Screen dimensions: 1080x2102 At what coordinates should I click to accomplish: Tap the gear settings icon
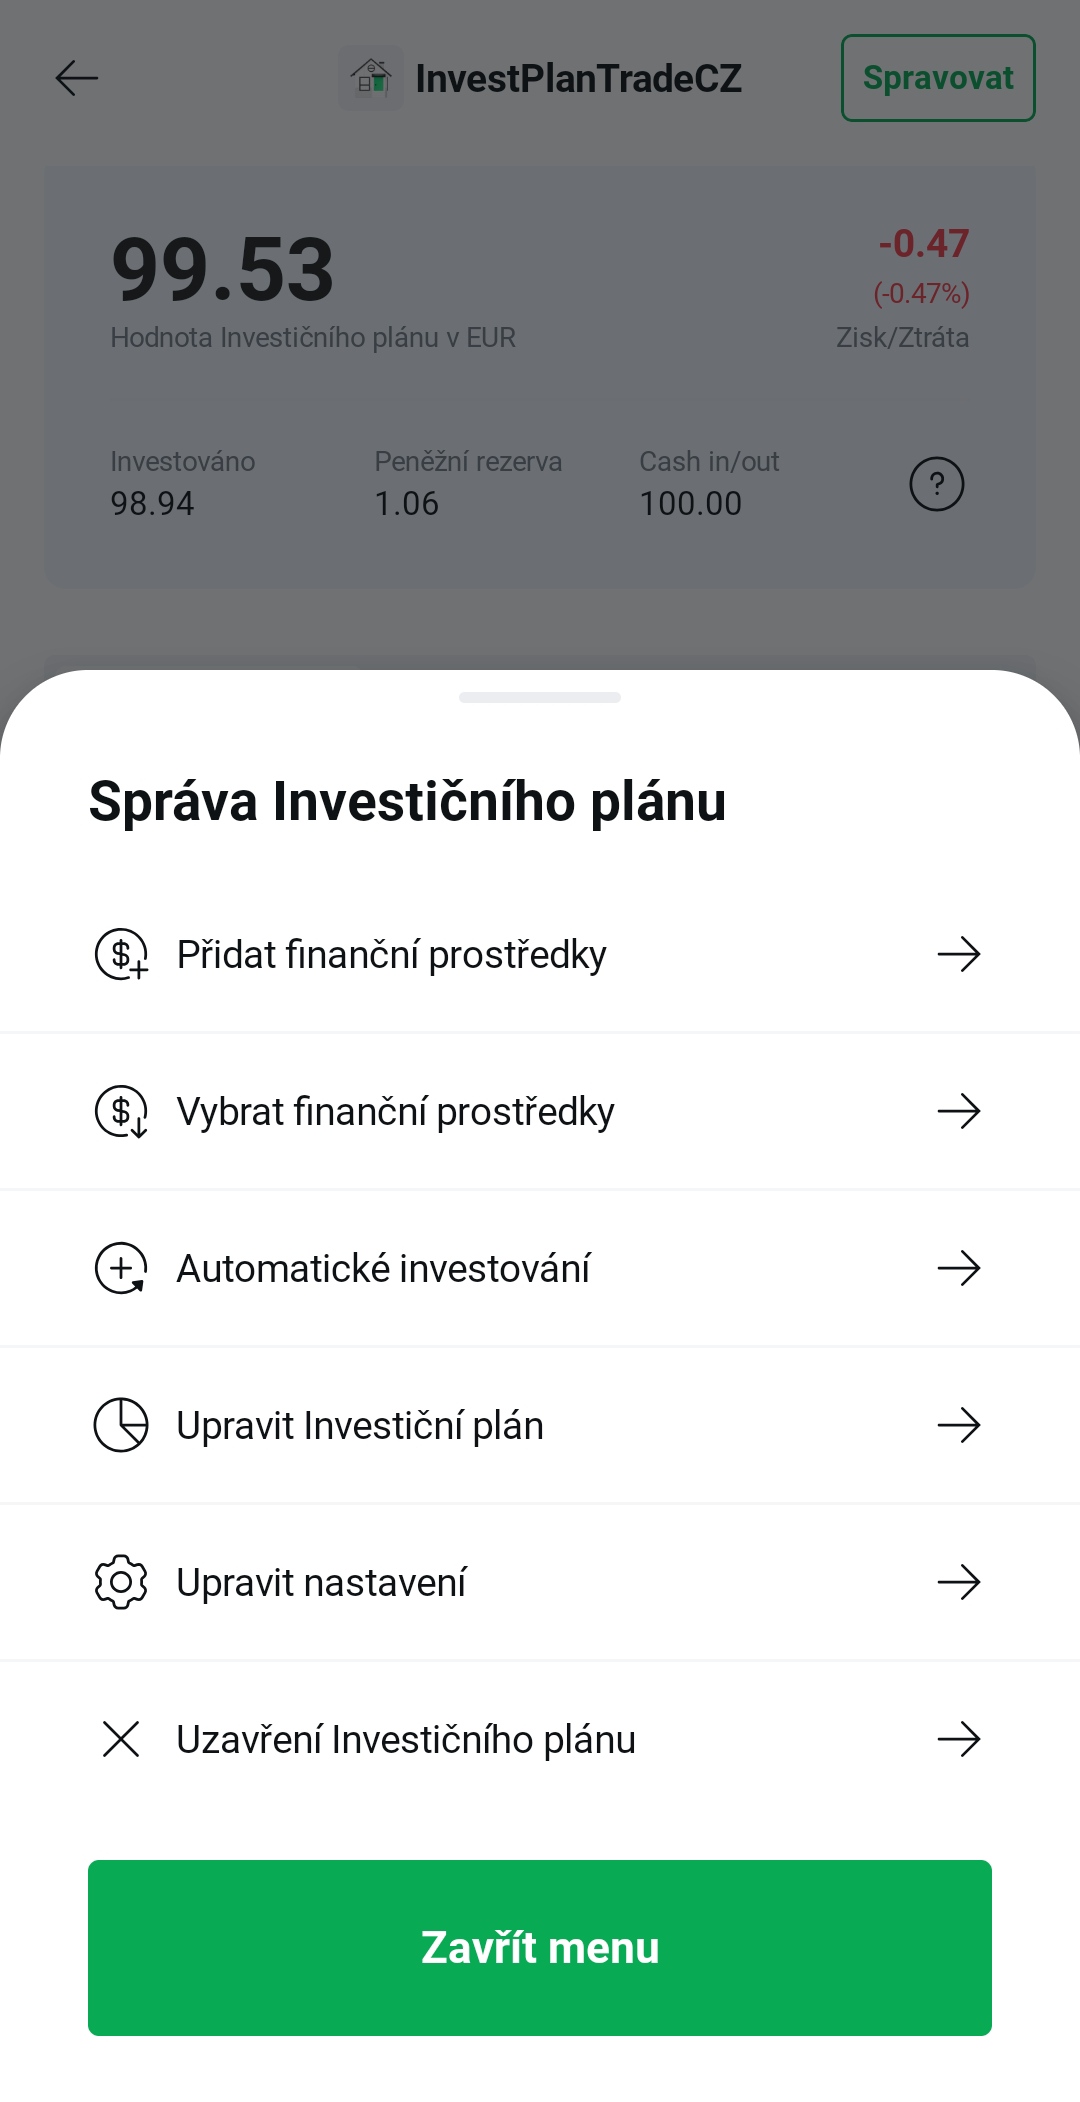point(121,1582)
